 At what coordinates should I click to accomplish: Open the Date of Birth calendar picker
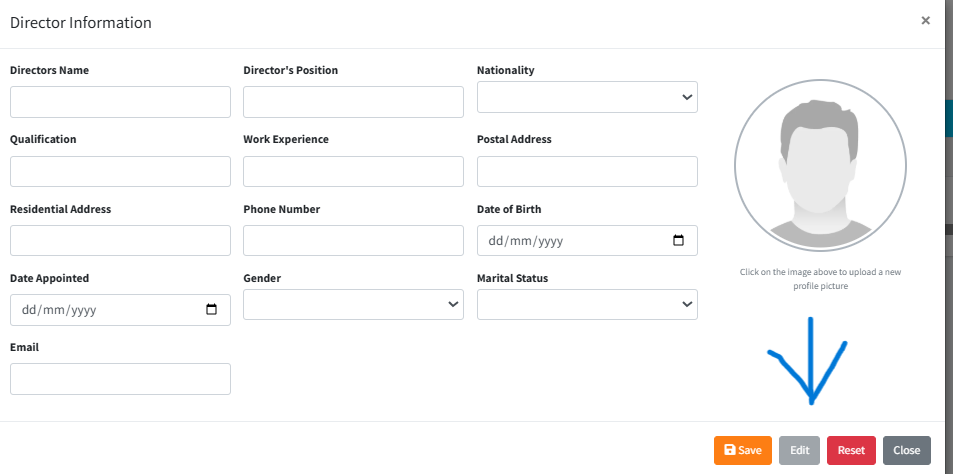click(678, 241)
